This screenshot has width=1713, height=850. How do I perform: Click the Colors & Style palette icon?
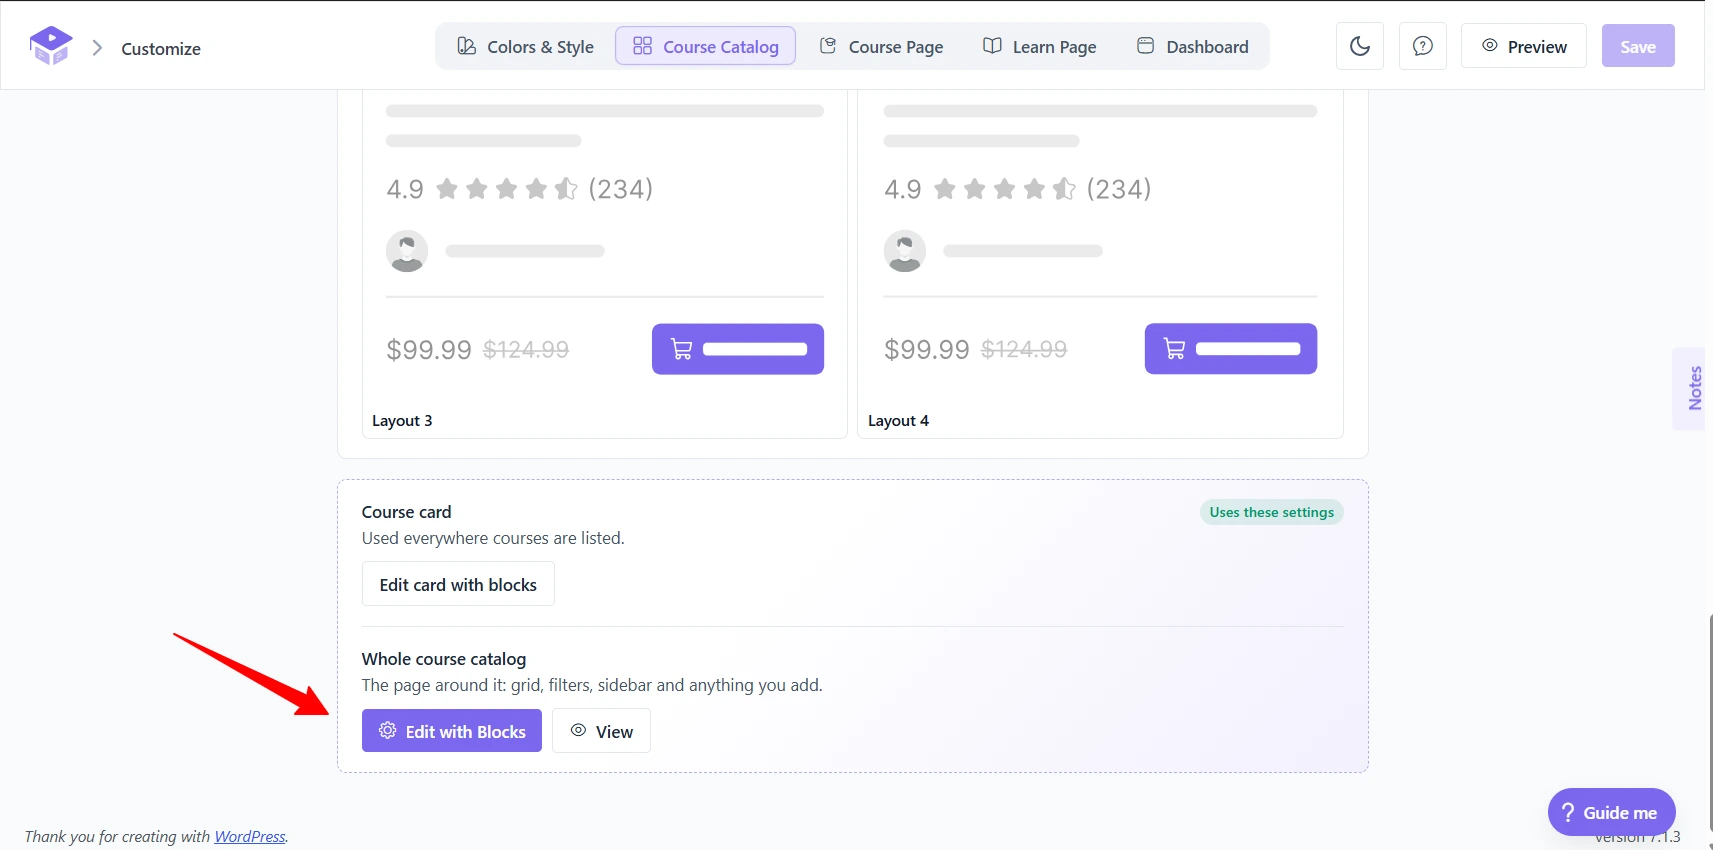click(x=467, y=46)
